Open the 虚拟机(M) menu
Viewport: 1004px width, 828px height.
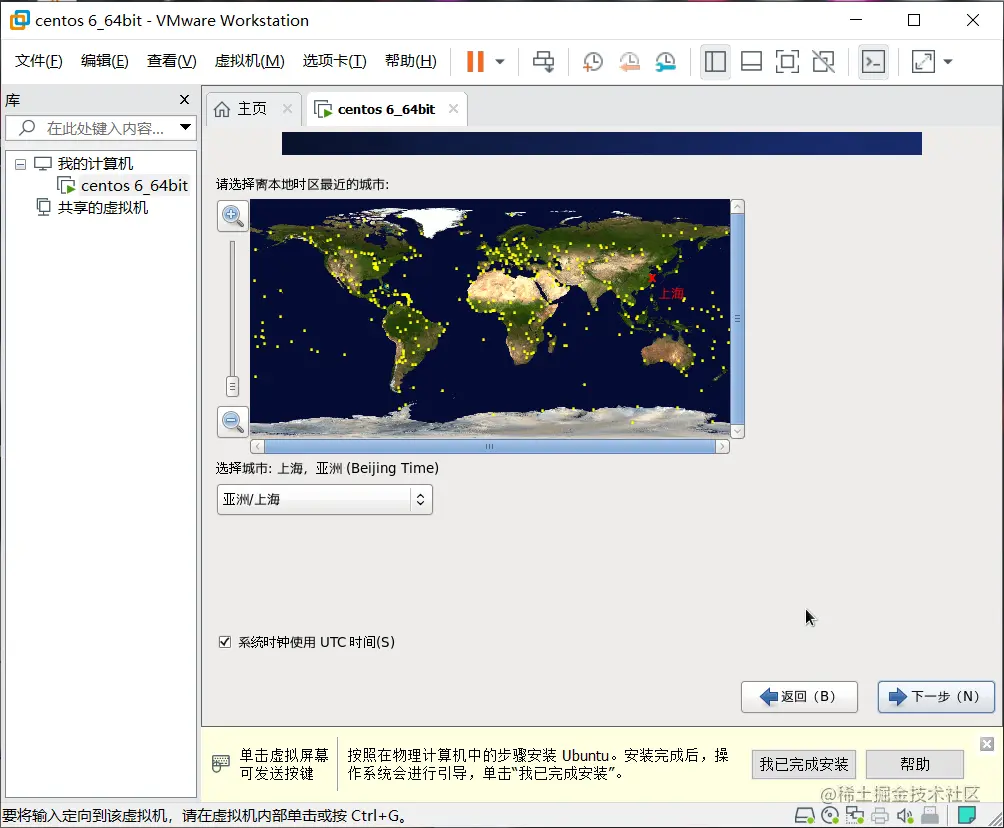pos(249,61)
